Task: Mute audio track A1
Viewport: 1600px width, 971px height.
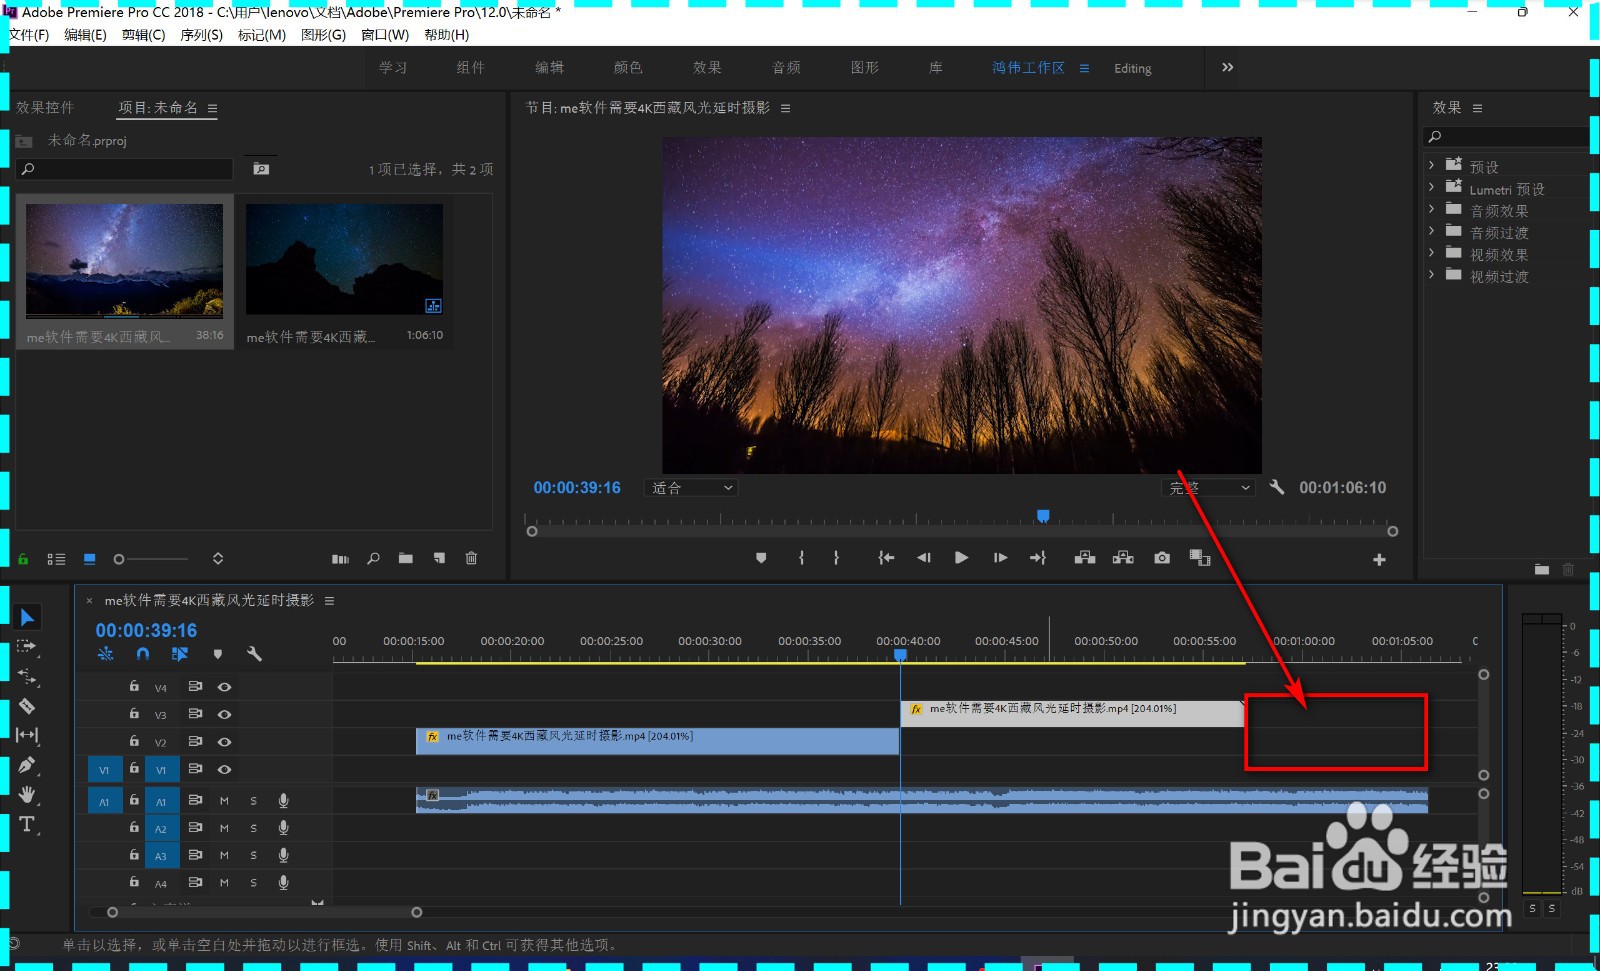Action: [224, 801]
